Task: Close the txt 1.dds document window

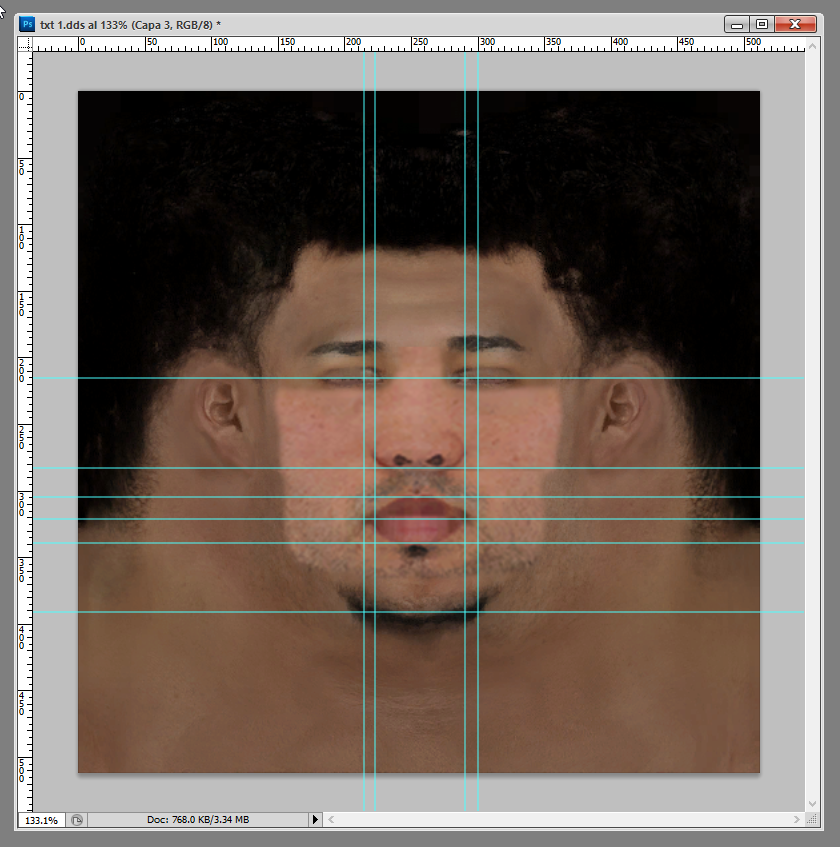Action: pyautogui.click(x=795, y=24)
